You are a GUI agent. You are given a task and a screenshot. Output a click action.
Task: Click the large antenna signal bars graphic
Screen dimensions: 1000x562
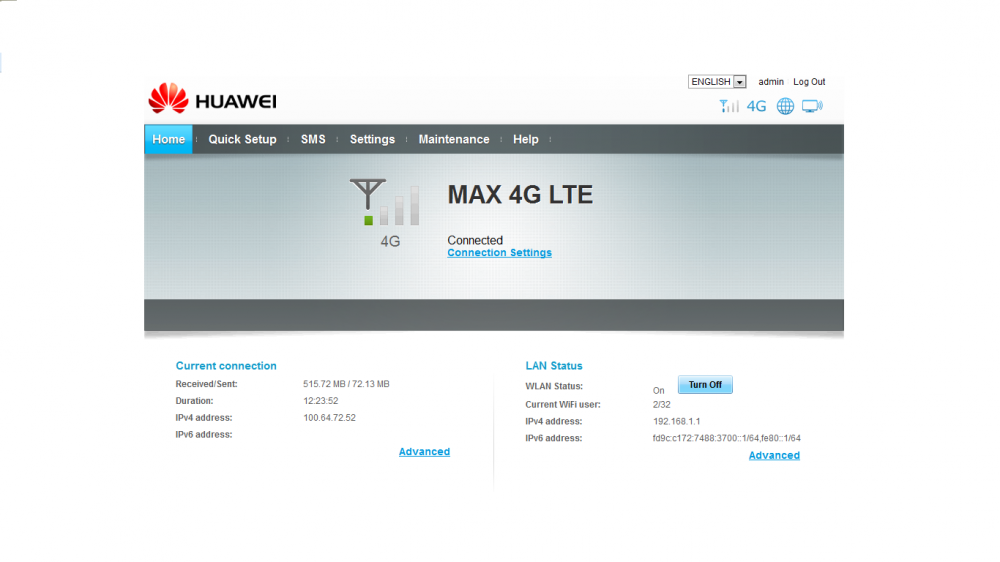point(385,202)
